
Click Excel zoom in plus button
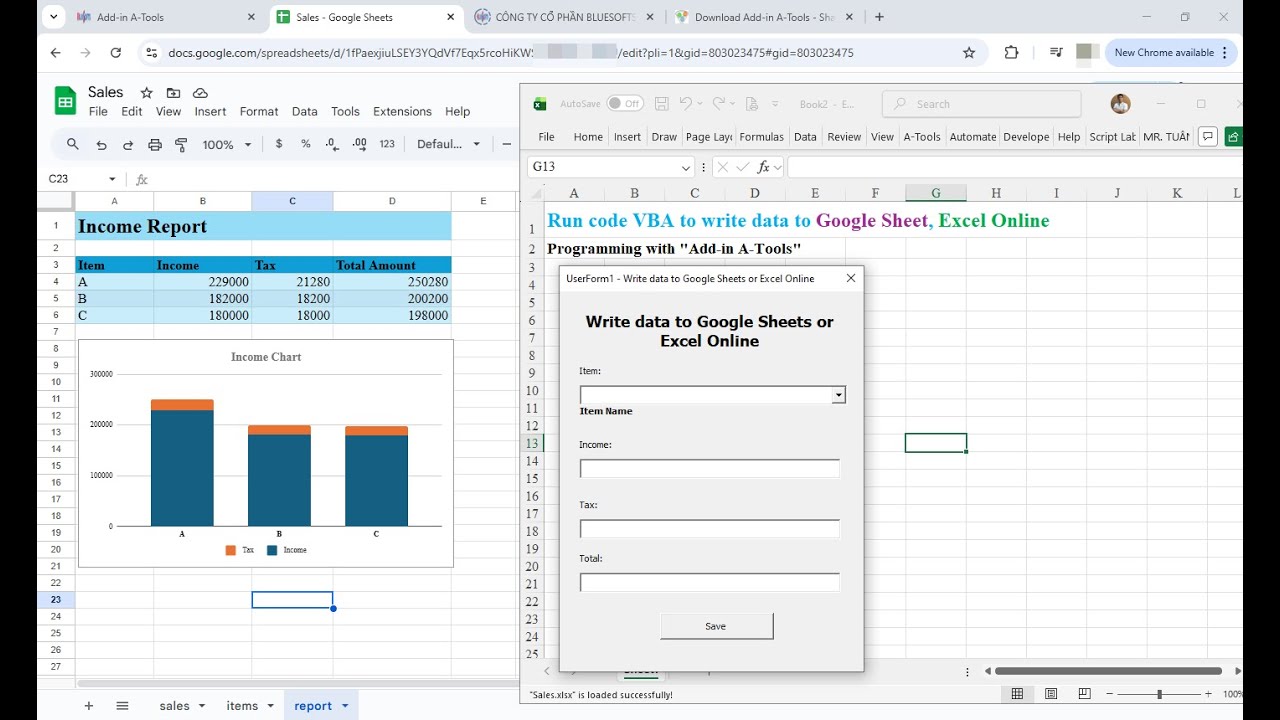pyautogui.click(x=1208, y=694)
